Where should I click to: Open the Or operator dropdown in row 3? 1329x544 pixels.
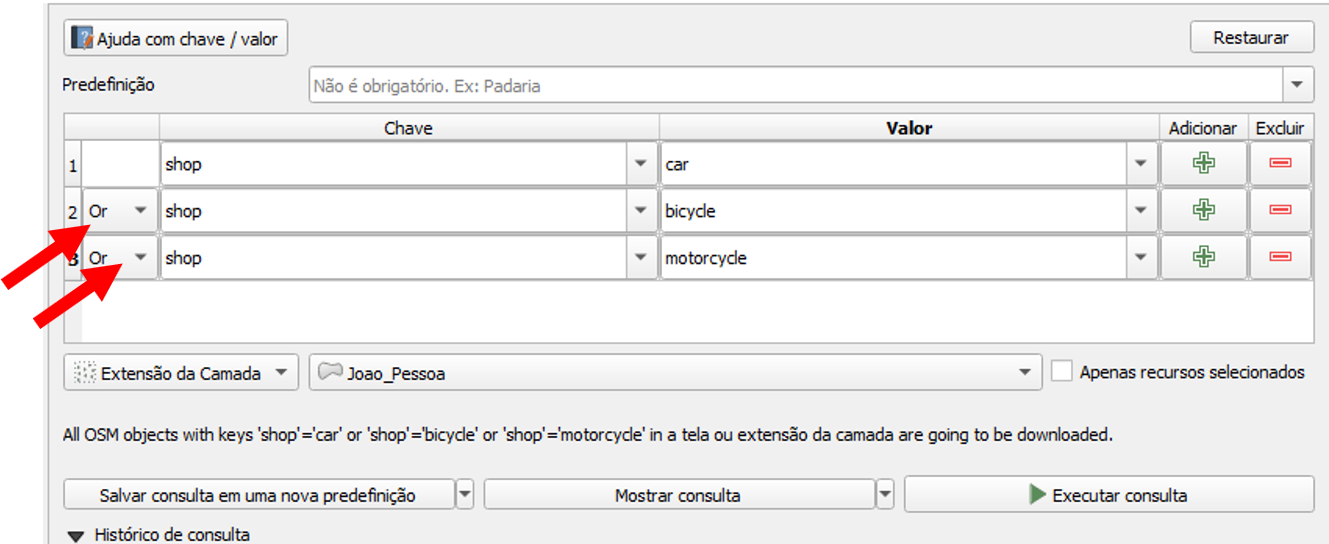point(120,258)
